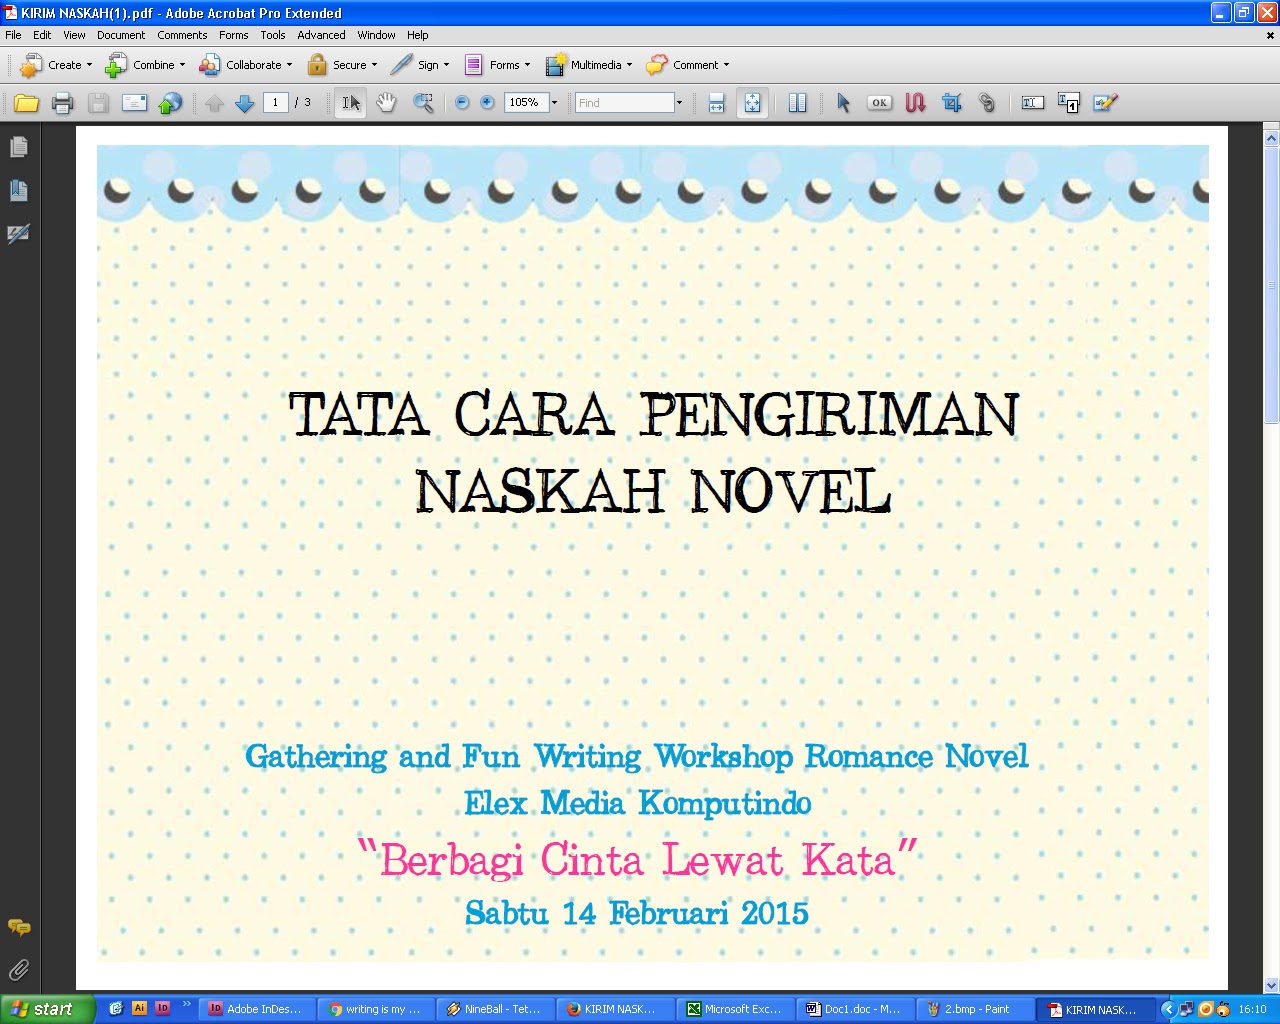Open the Advanced menu
The height and width of the screenshot is (1024, 1280).
[x=321, y=35]
